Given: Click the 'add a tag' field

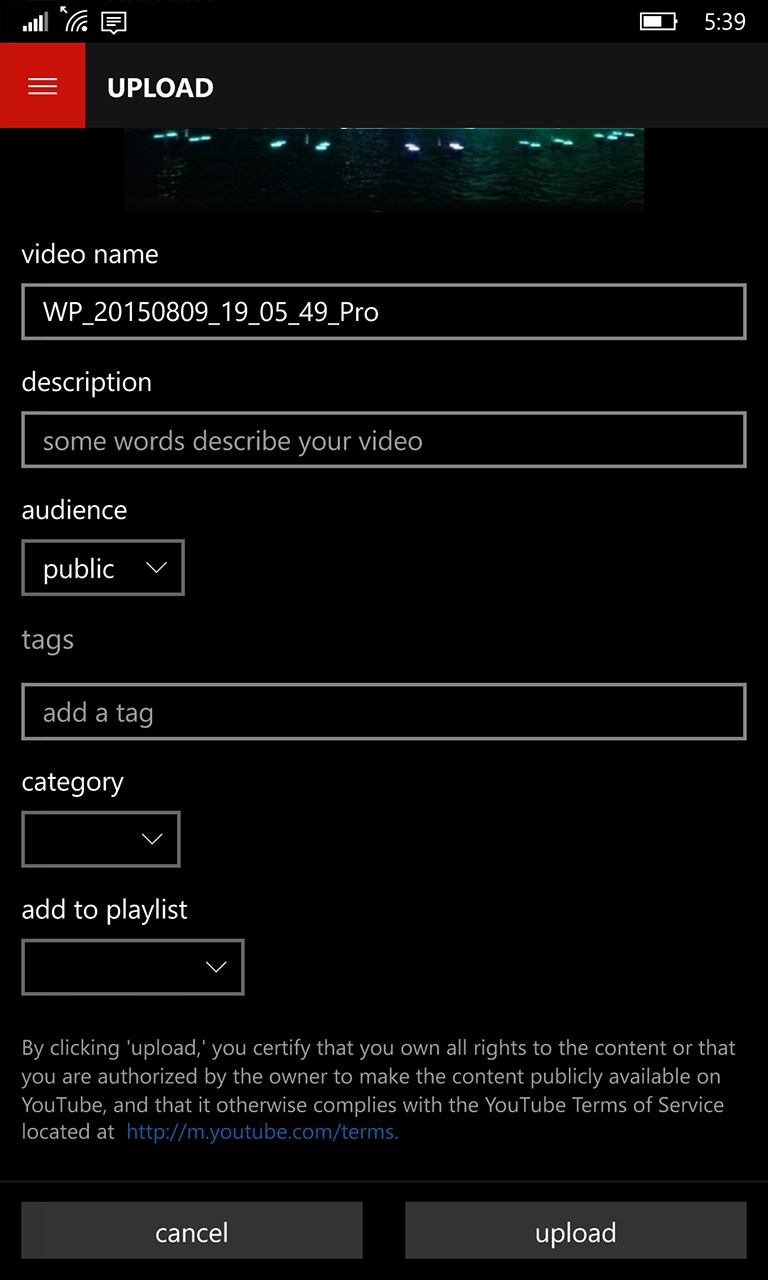Looking at the screenshot, I should click(384, 712).
